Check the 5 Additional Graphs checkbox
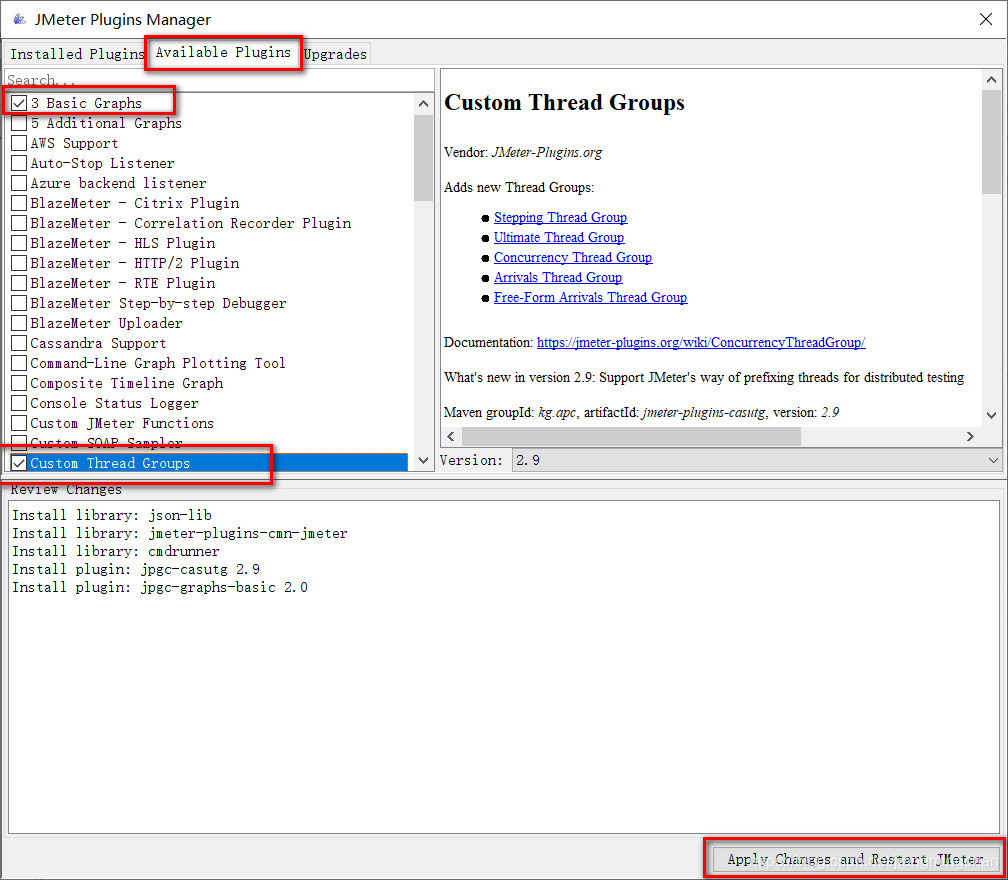This screenshot has width=1008, height=880. 19,123
